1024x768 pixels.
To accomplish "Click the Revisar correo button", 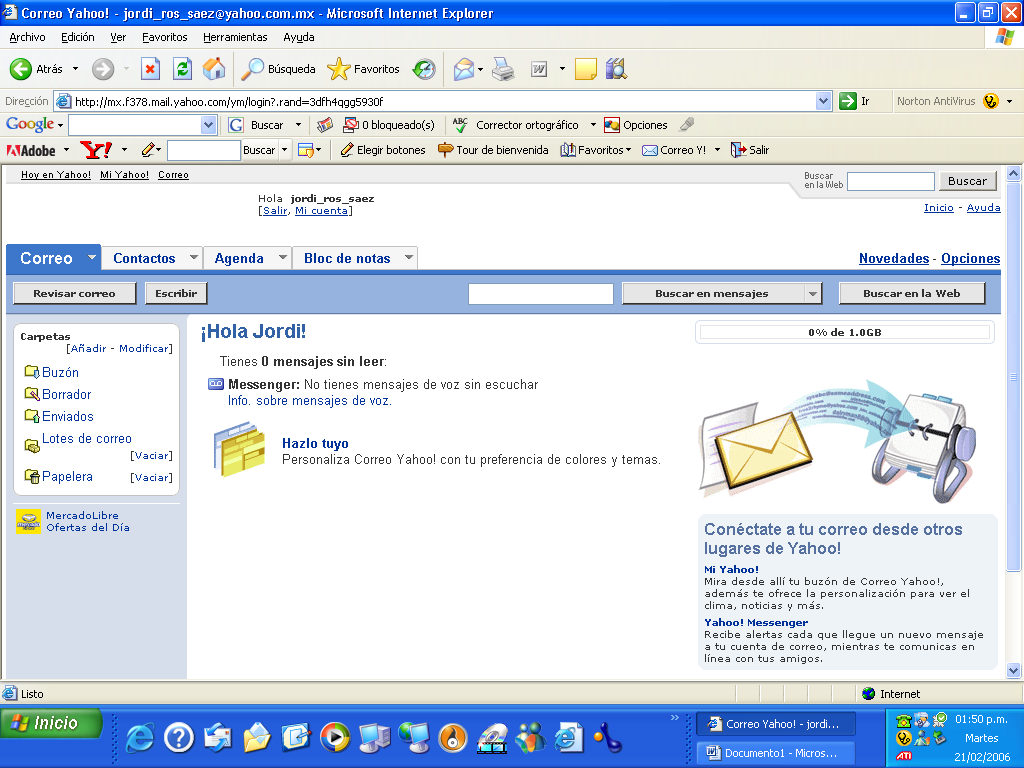I will click(x=74, y=294).
